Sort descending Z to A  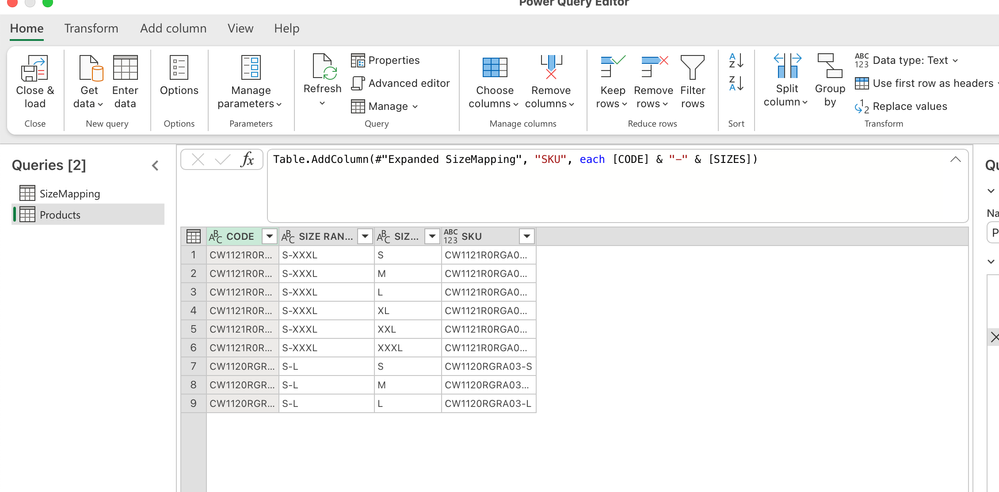(x=736, y=83)
